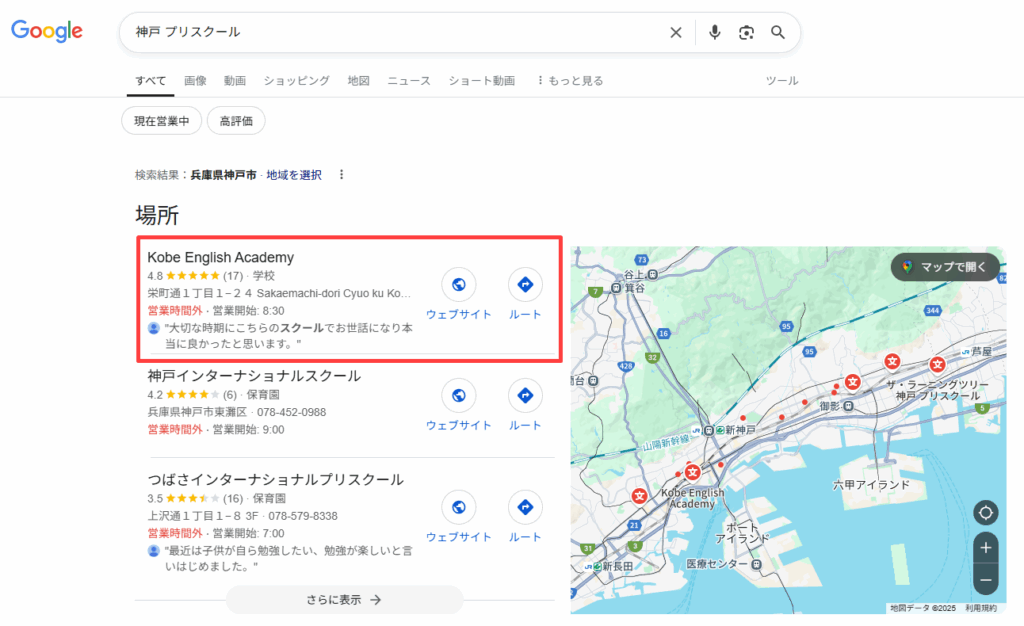Click reviewer avatar in つばさ review

pyautogui.click(x=153, y=551)
